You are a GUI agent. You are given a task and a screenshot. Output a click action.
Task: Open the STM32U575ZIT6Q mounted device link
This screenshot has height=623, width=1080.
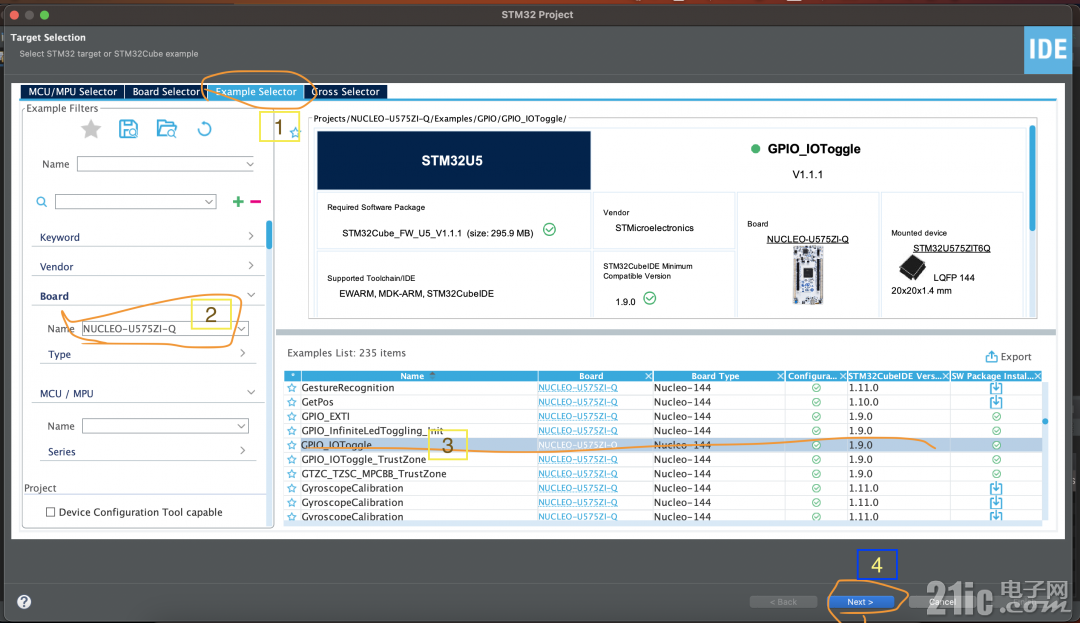(951, 249)
